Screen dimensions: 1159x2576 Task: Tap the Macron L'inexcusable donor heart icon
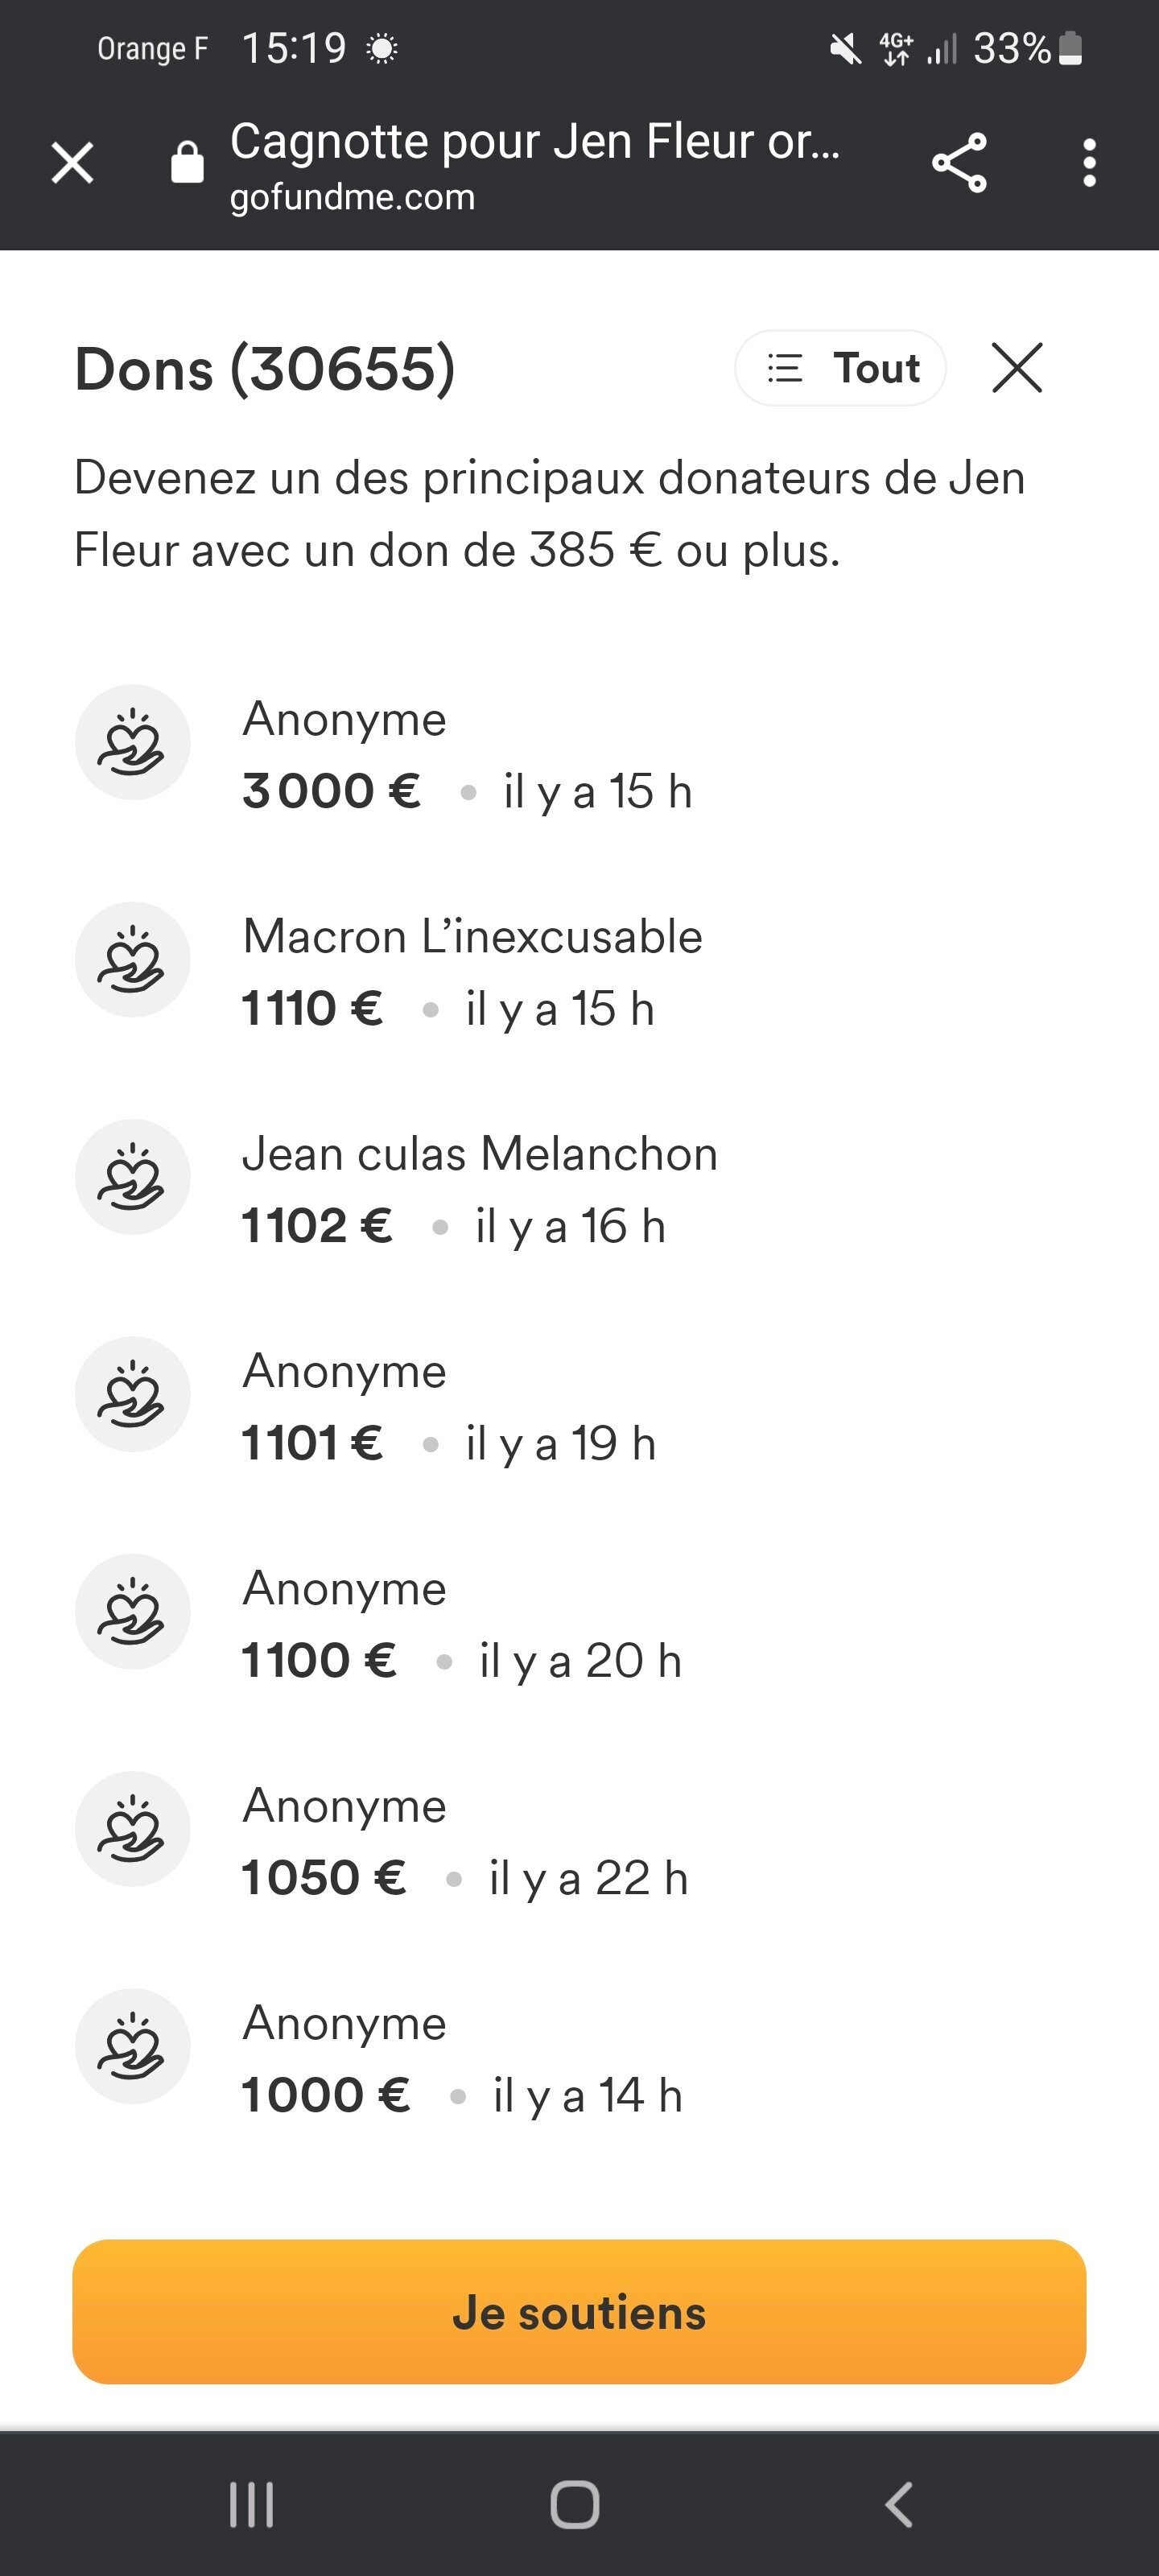pos(132,959)
